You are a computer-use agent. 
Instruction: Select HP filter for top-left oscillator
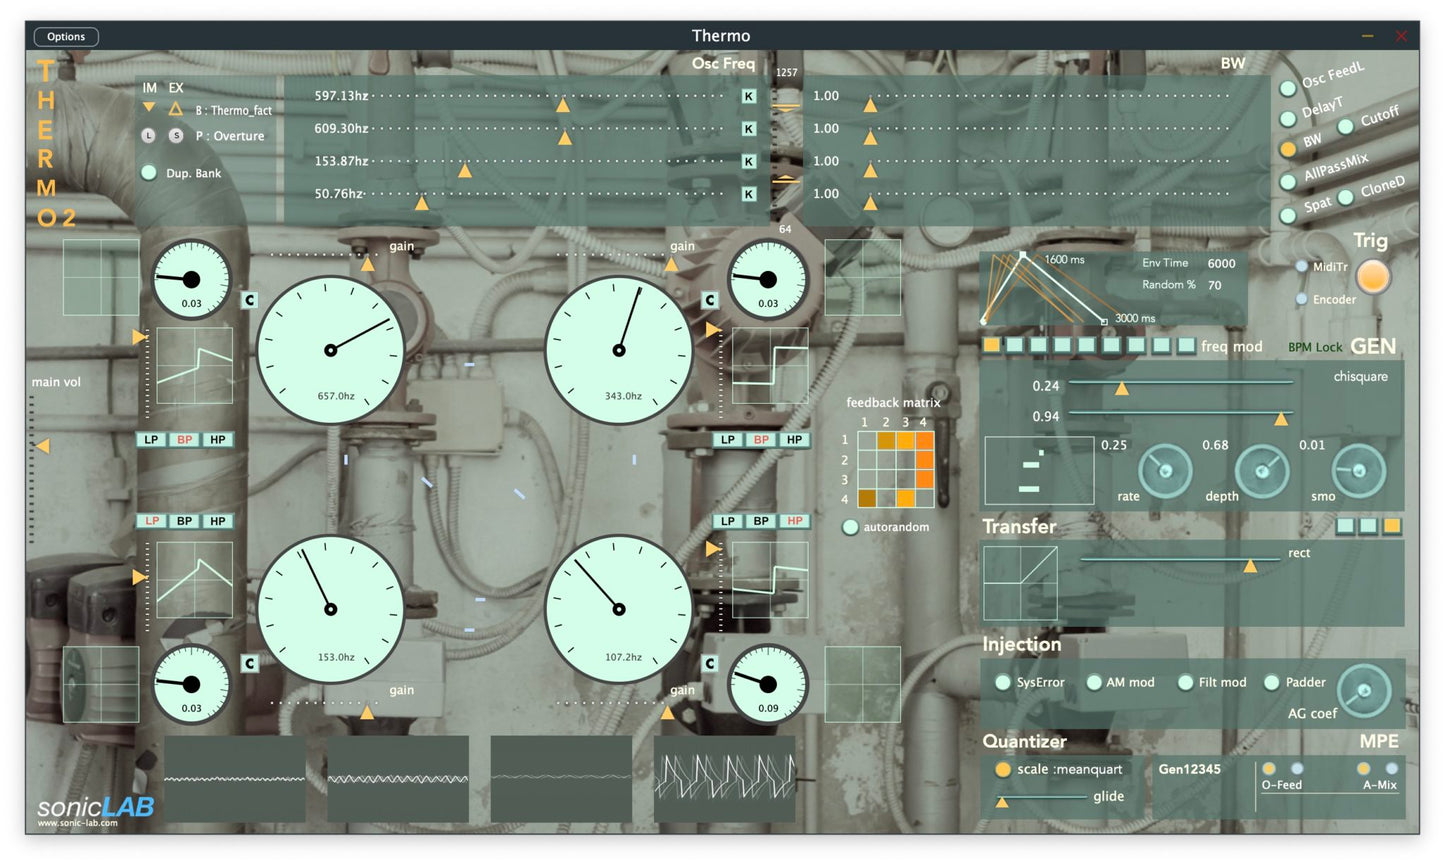tap(217, 440)
